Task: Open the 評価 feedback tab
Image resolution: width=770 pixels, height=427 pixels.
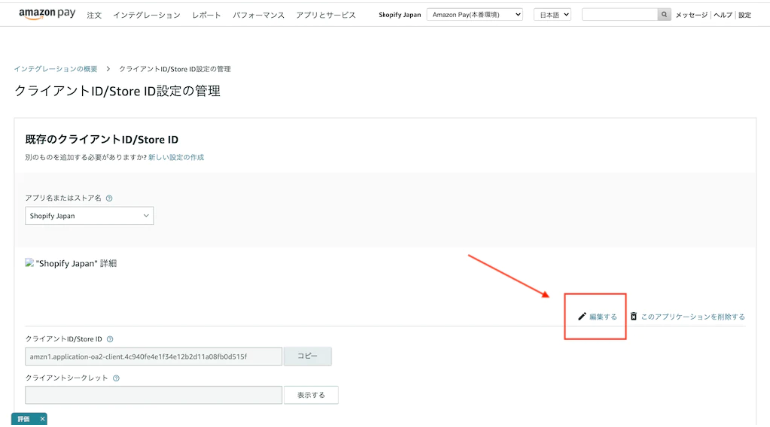Action: point(24,419)
